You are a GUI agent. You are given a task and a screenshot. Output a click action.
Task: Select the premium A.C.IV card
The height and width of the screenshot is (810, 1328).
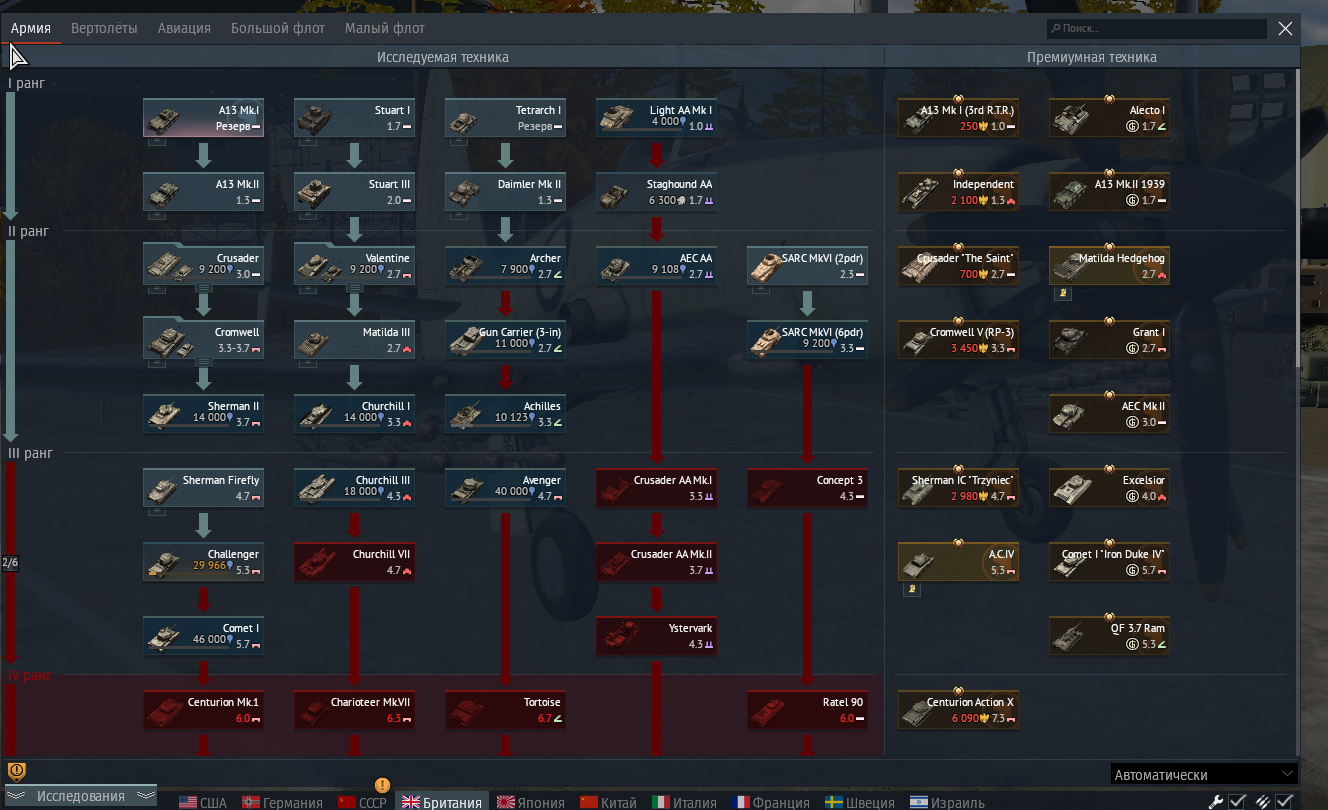(958, 562)
